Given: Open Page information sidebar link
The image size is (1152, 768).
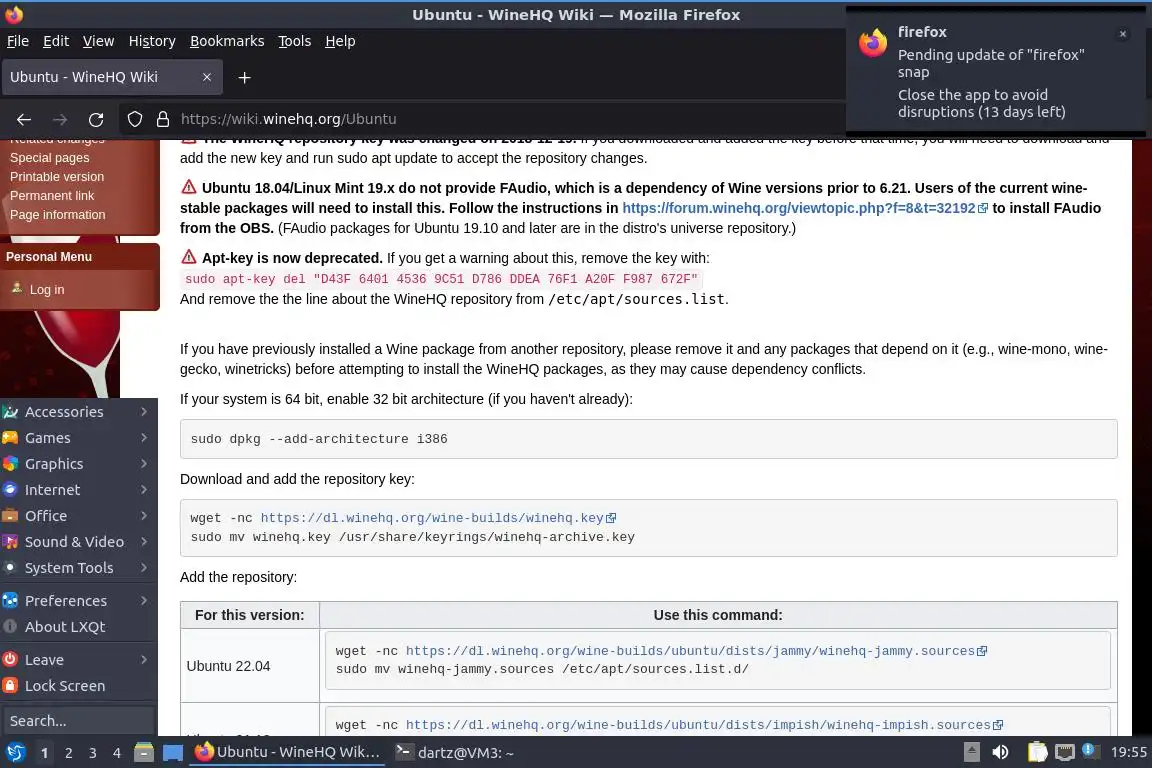Looking at the screenshot, I should pos(57,215).
